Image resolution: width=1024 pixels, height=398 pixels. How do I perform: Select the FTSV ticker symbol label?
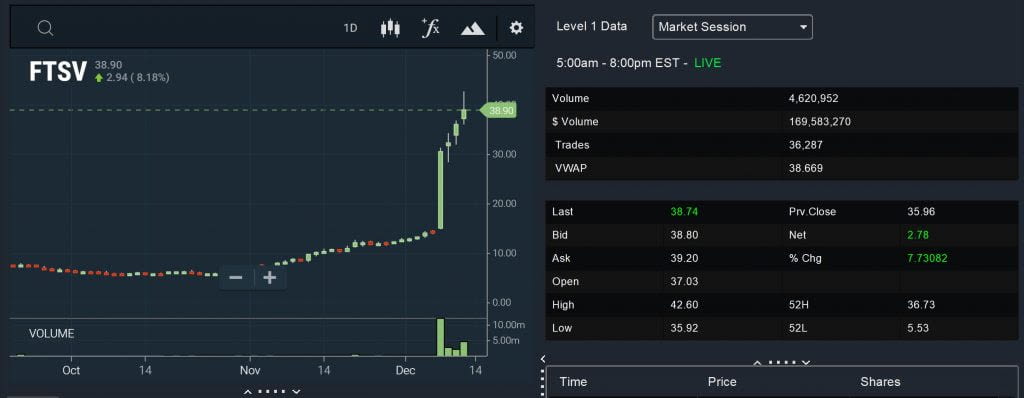57,72
